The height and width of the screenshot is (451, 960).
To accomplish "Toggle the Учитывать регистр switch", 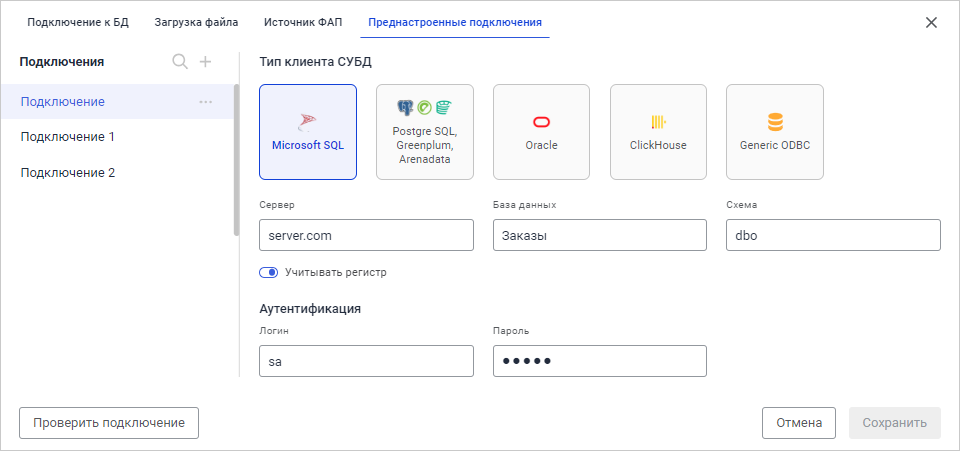I will [268, 272].
